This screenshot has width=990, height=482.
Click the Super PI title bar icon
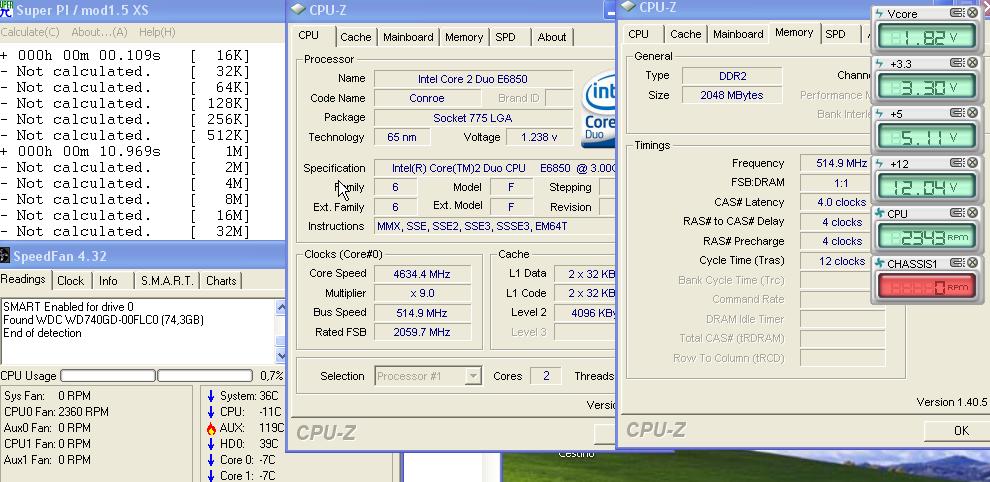point(6,8)
